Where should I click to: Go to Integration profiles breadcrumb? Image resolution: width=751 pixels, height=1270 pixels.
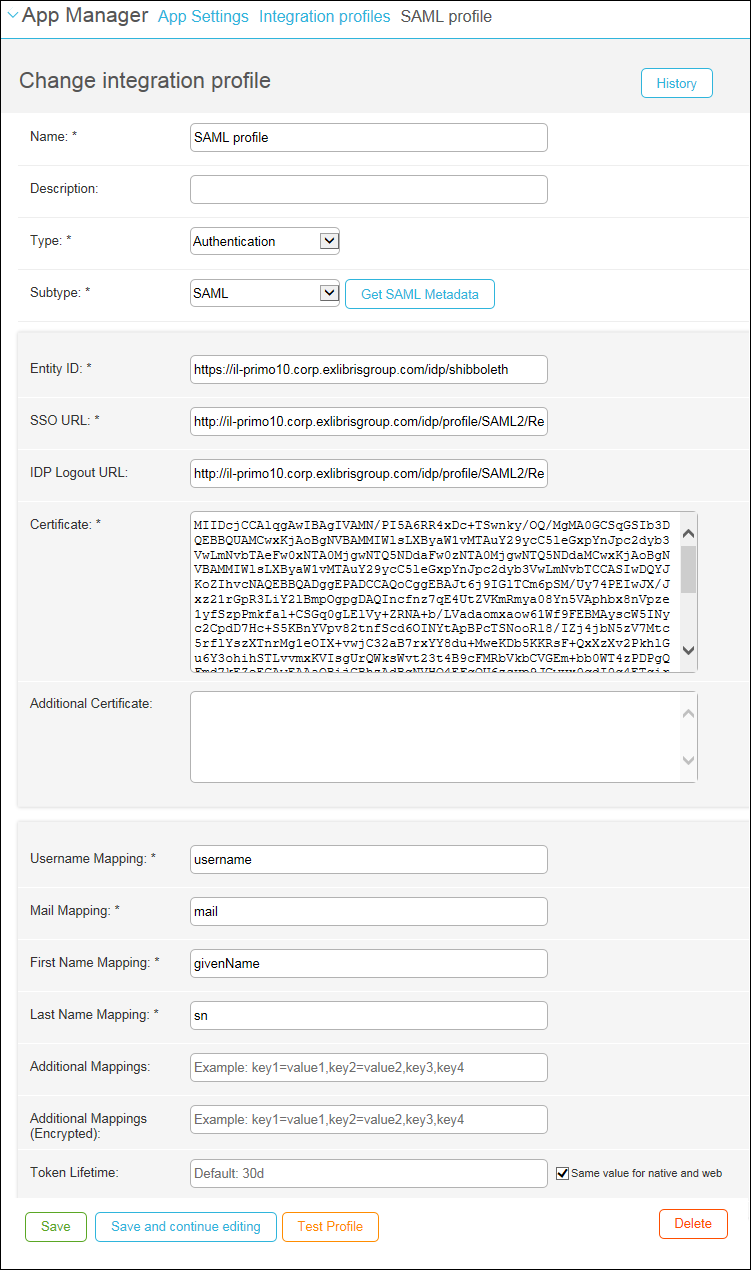point(325,16)
